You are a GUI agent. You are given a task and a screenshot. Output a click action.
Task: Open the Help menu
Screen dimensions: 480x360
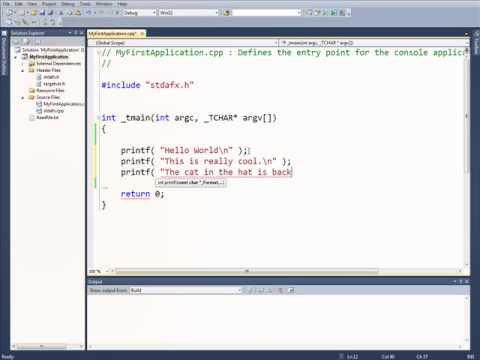122,4
